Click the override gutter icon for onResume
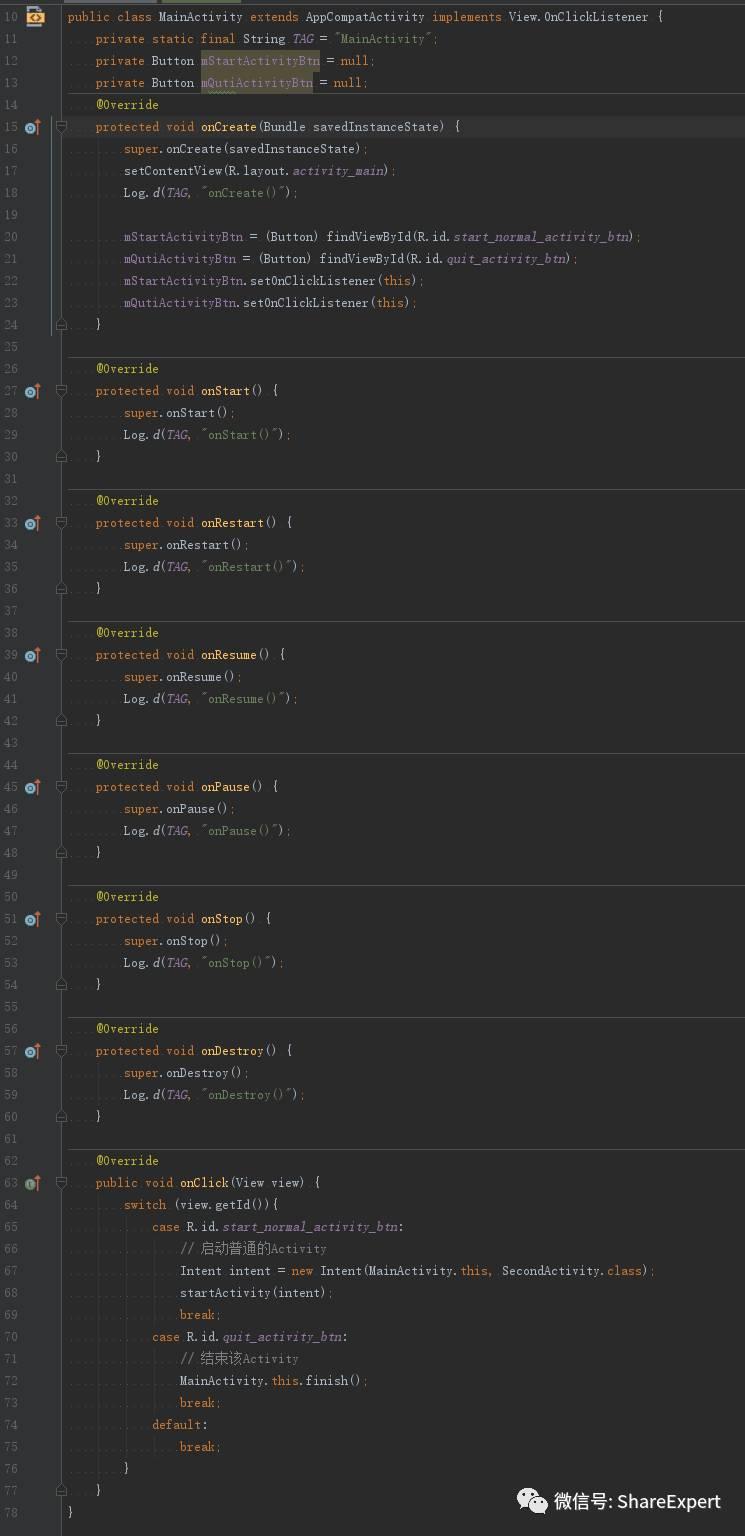The image size is (745, 1536). 32,655
